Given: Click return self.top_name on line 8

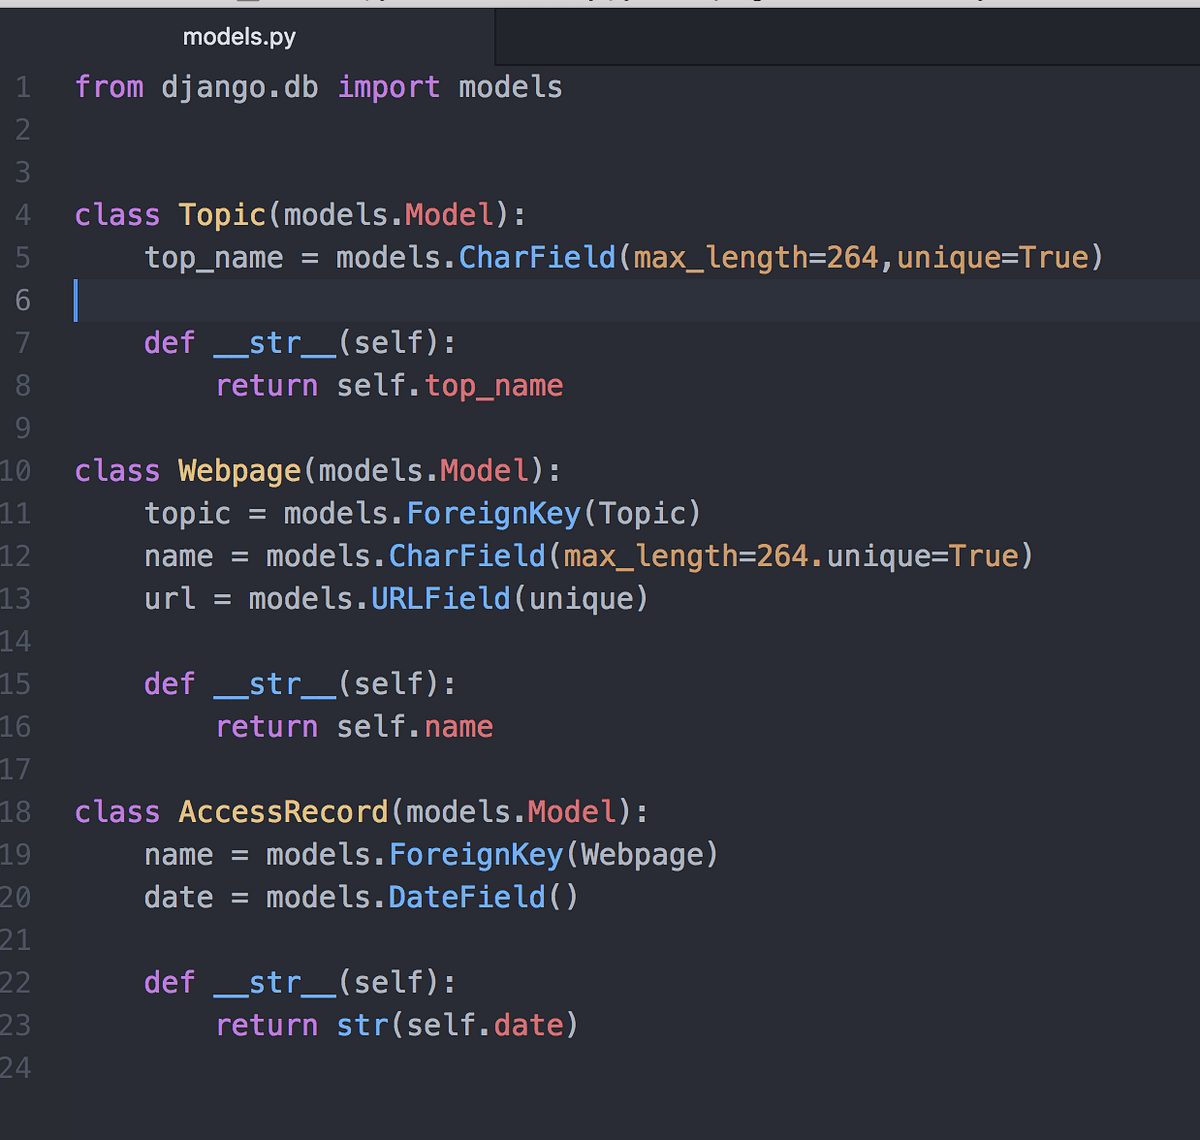Looking at the screenshot, I should pyautogui.click(x=388, y=385).
